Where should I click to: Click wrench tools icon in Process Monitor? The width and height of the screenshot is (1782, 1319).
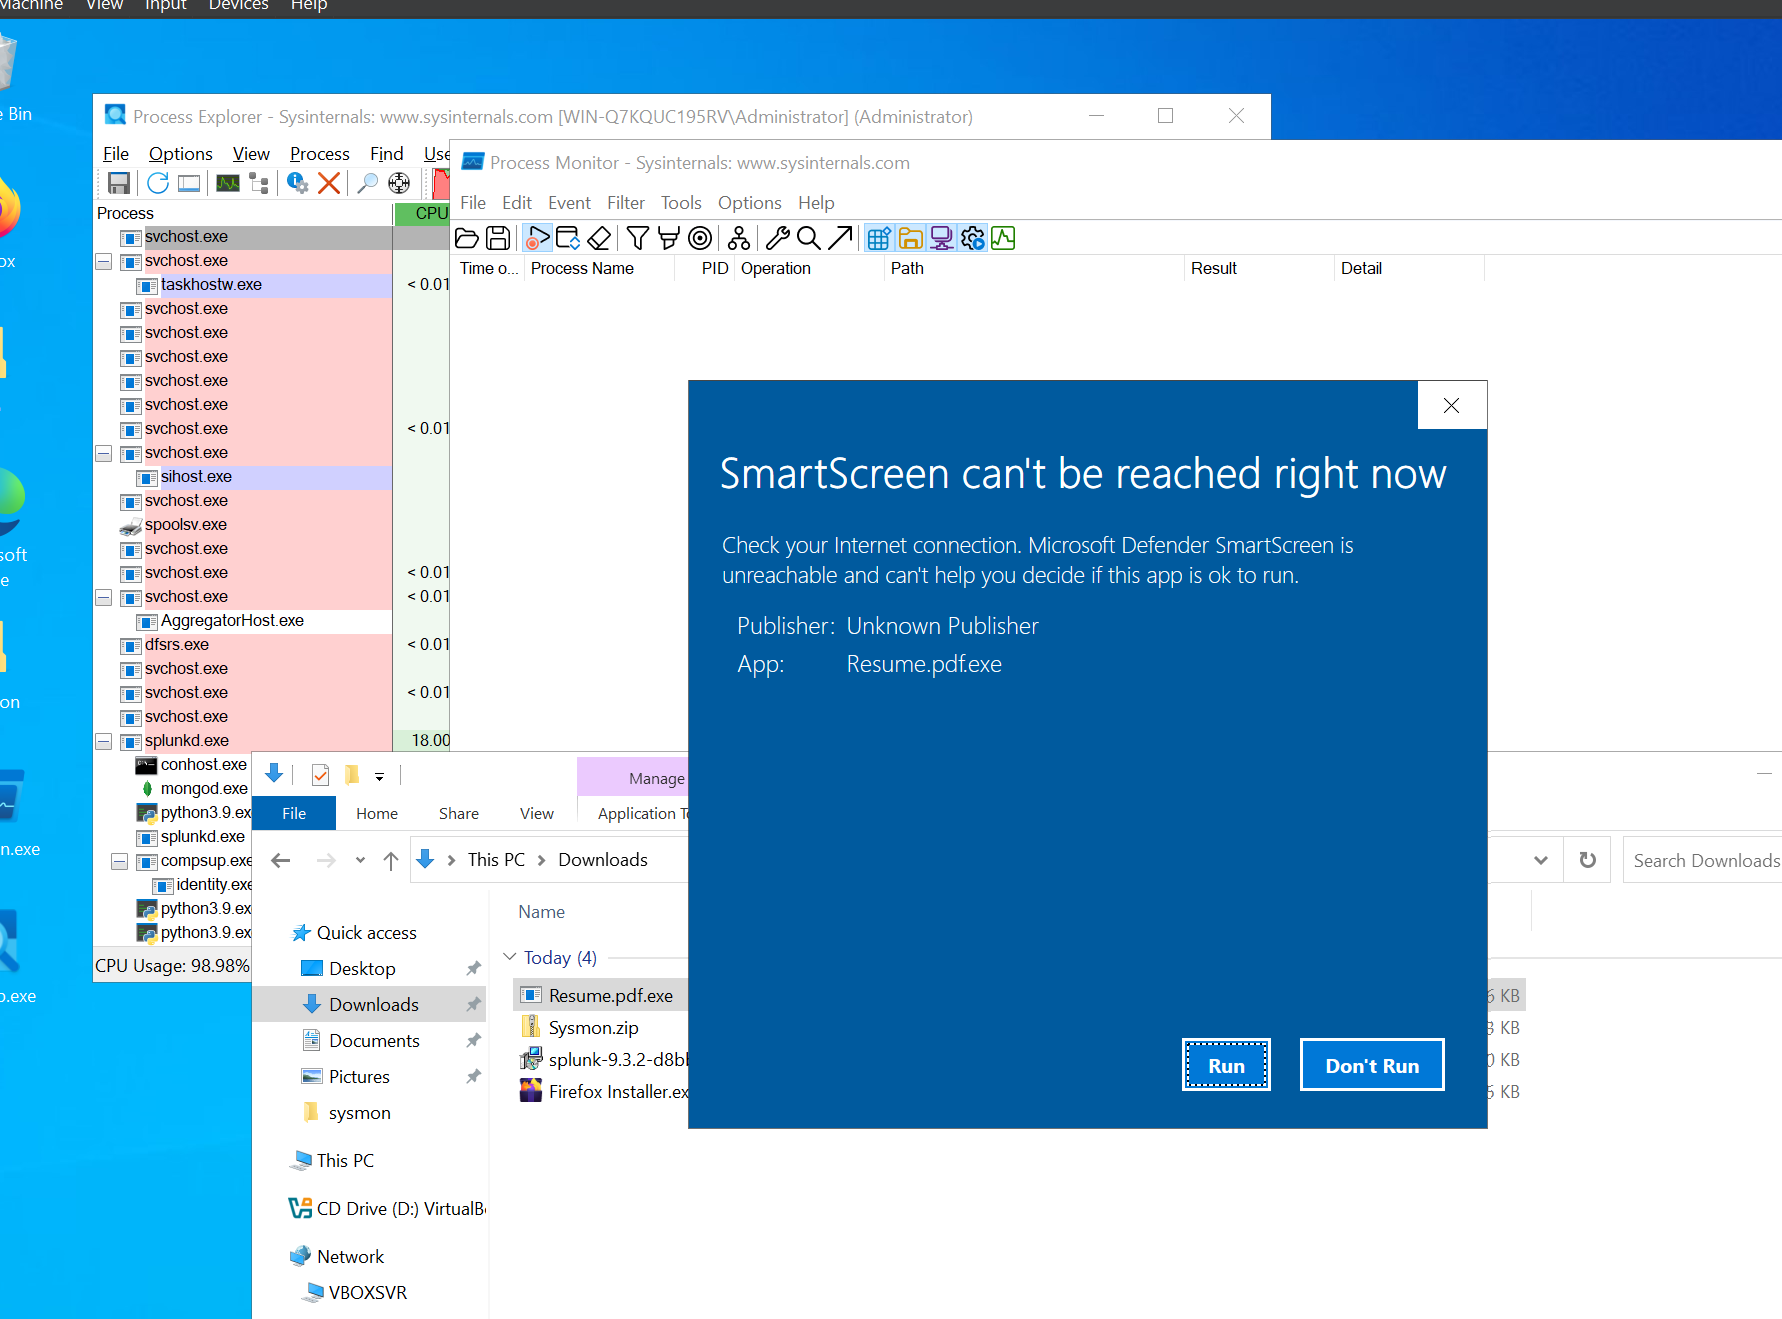tap(777, 238)
